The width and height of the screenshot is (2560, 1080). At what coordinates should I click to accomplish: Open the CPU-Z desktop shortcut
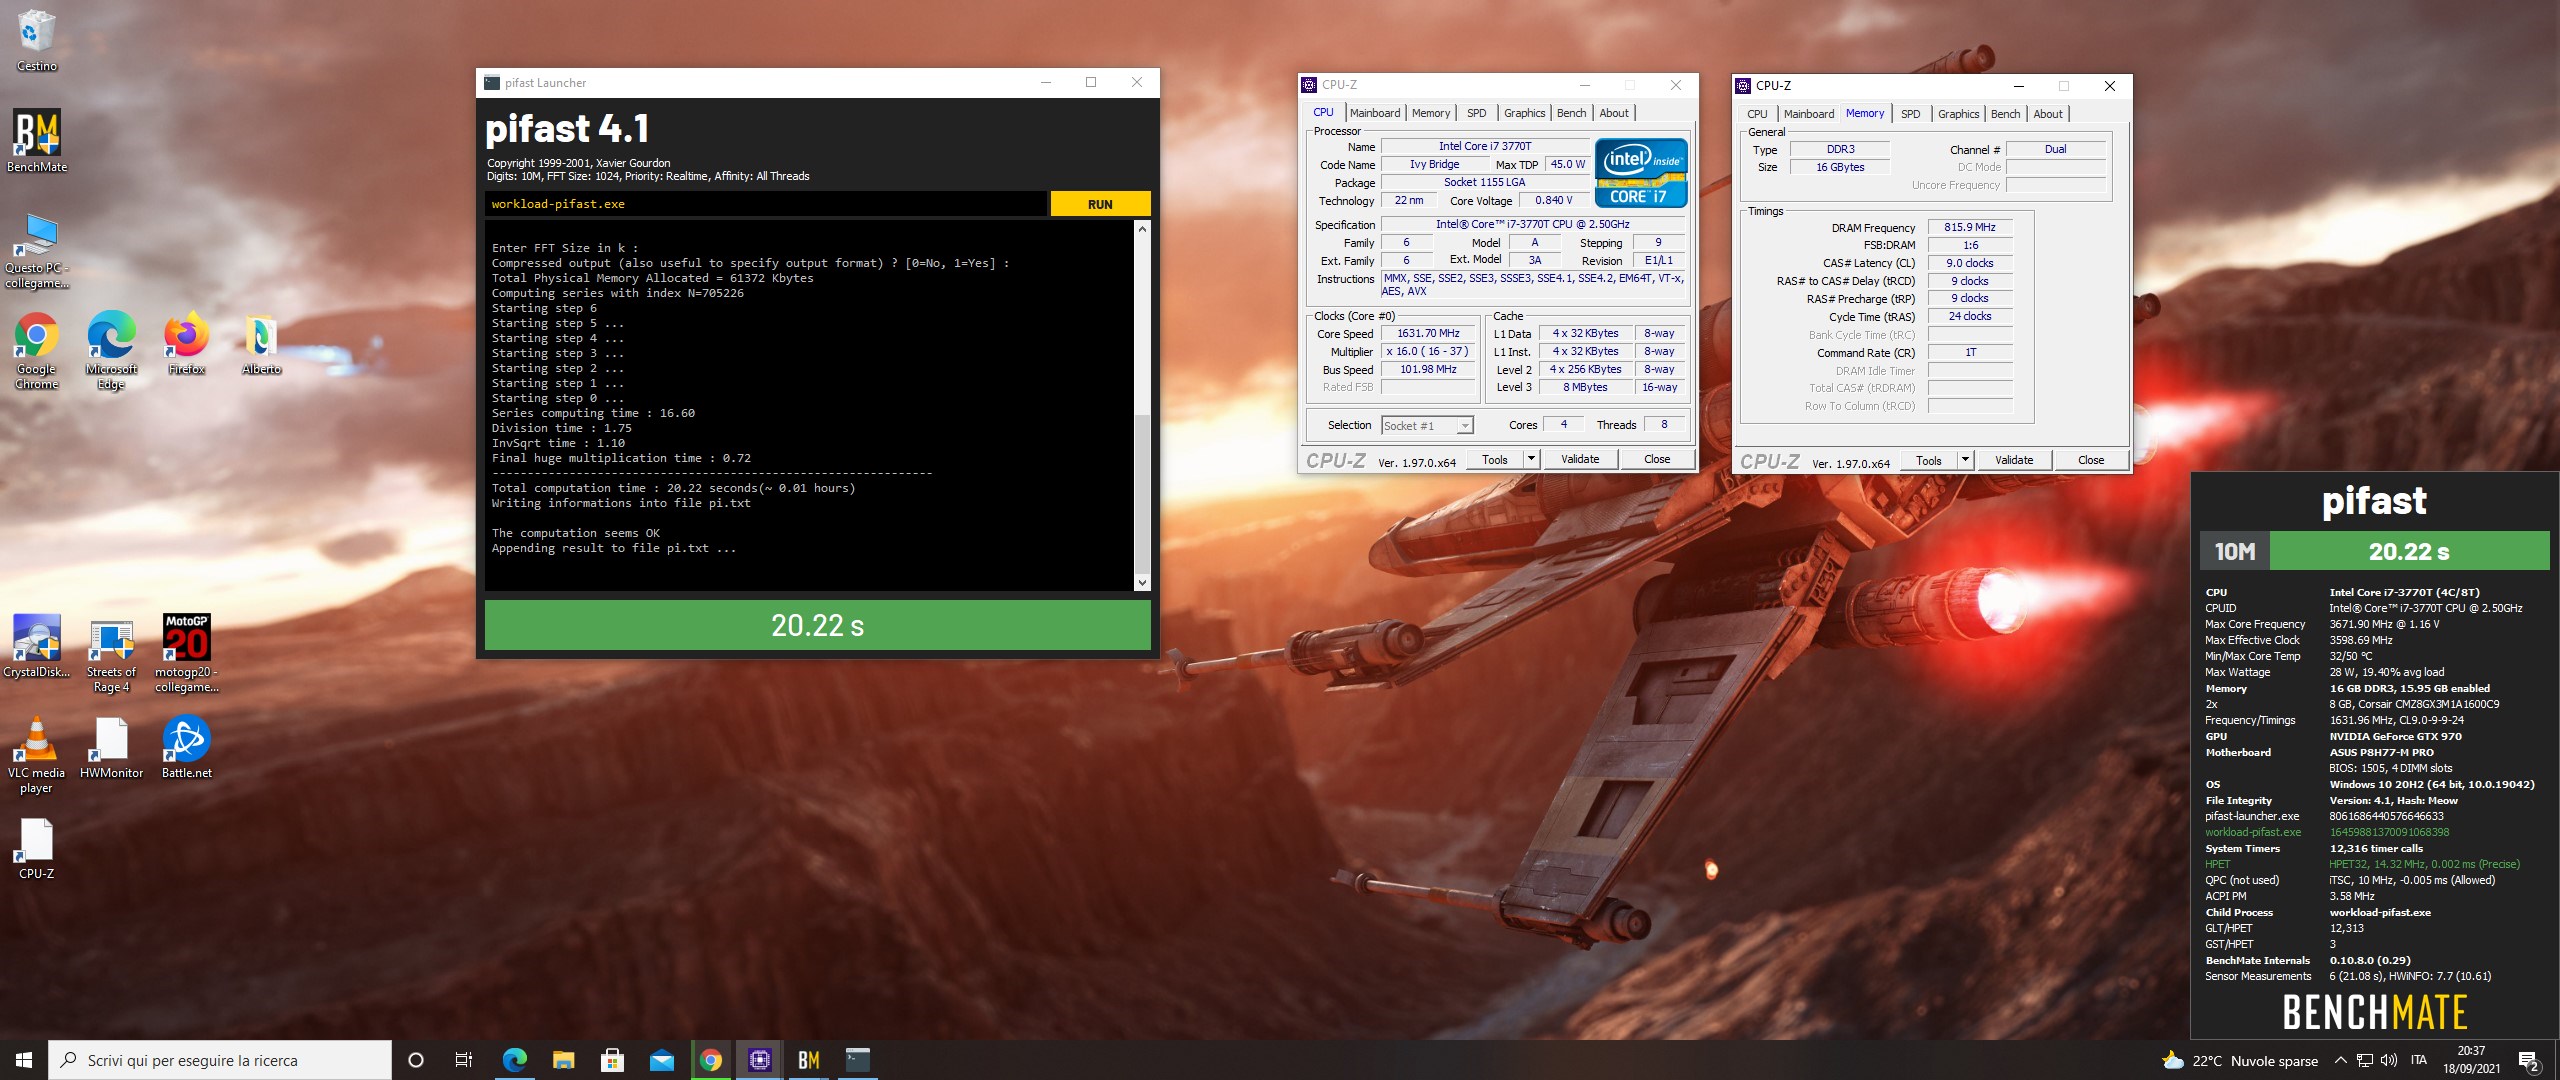(37, 848)
